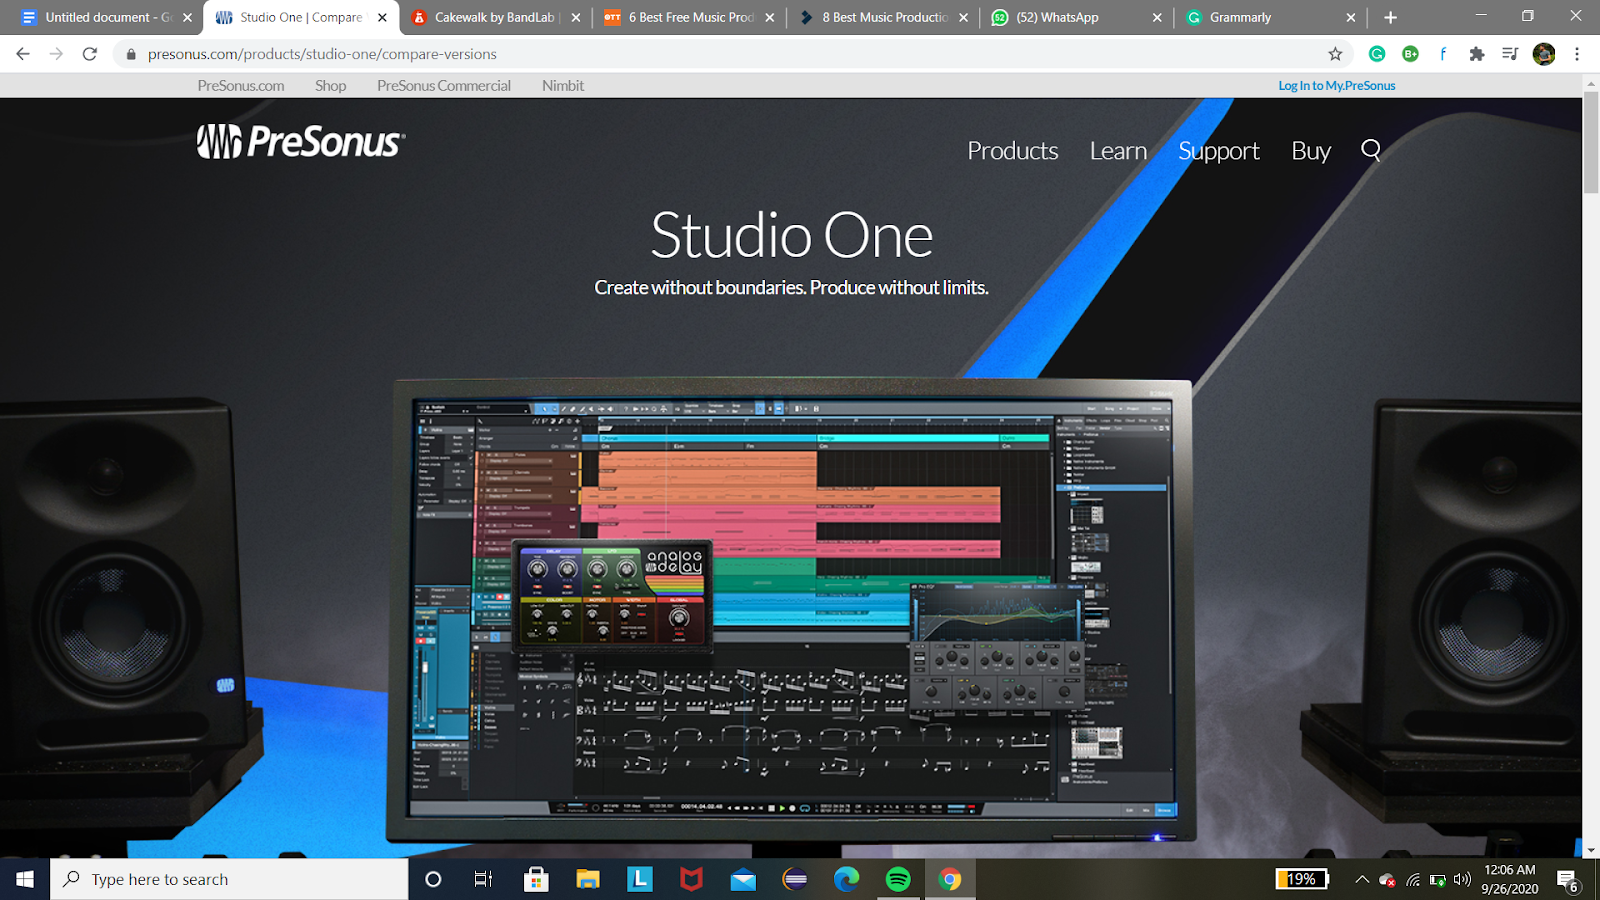
Task: Switch to the Untitled document tab
Action: pyautogui.click(x=101, y=17)
